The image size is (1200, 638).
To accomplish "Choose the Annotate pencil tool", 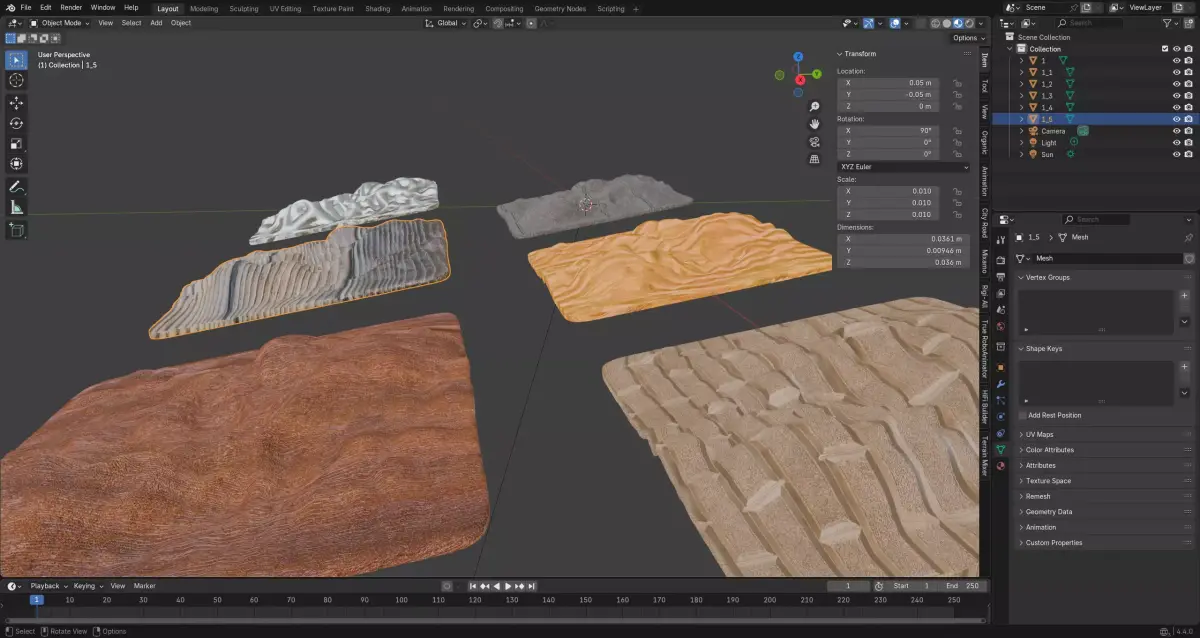I will tap(16, 187).
